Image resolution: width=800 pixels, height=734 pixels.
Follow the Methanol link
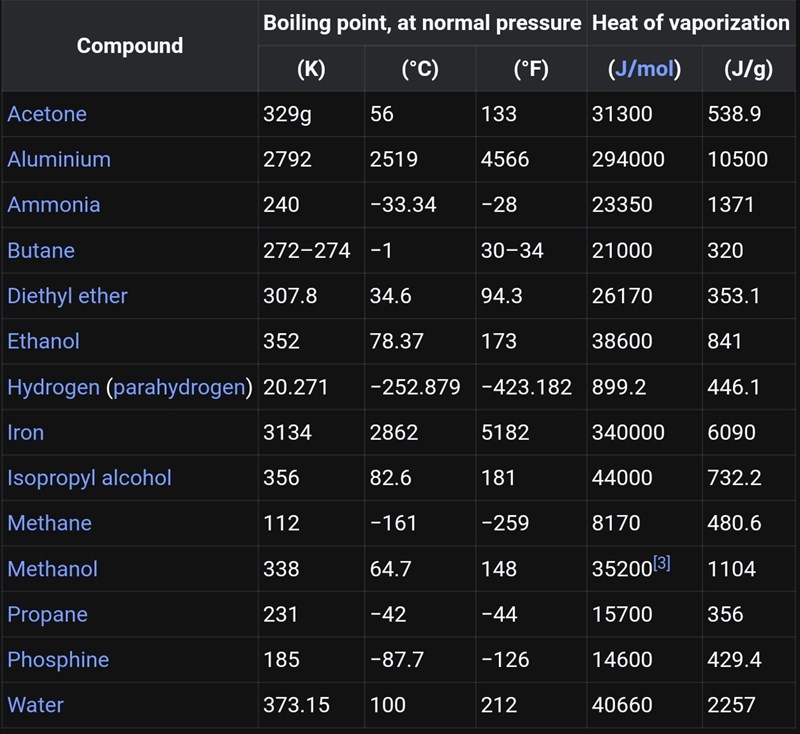(x=52, y=569)
